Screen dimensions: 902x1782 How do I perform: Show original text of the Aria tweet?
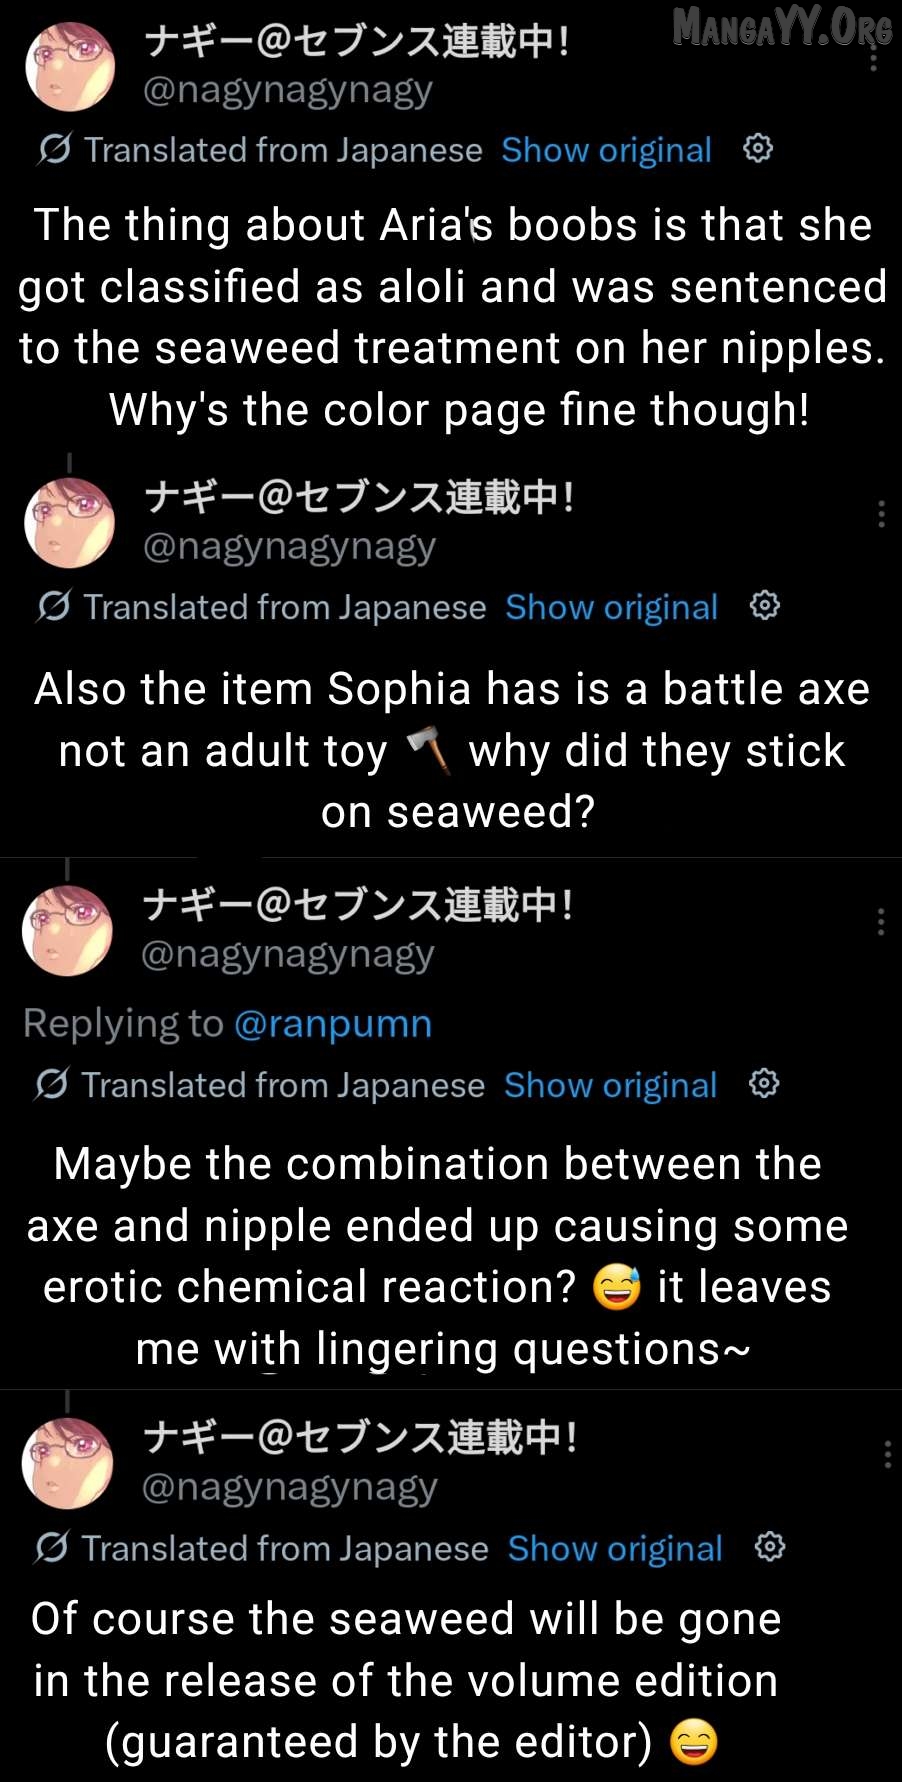[606, 150]
